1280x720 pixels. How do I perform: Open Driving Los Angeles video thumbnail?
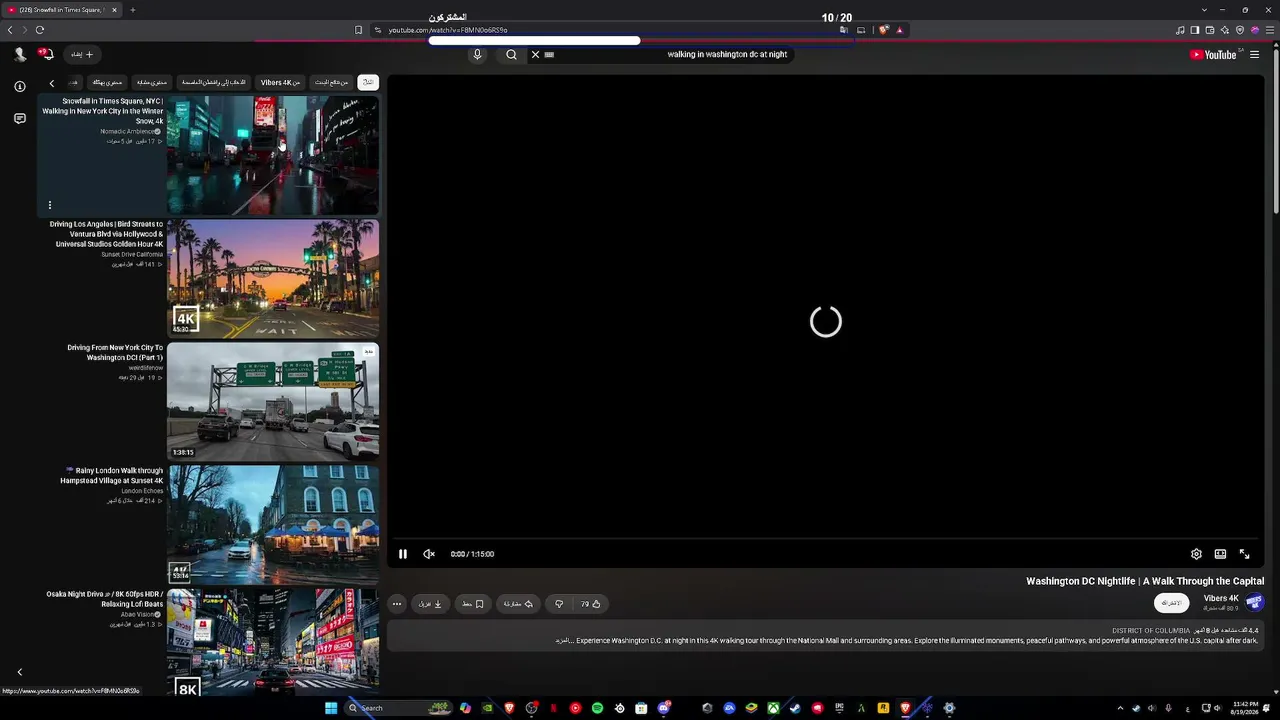273,279
